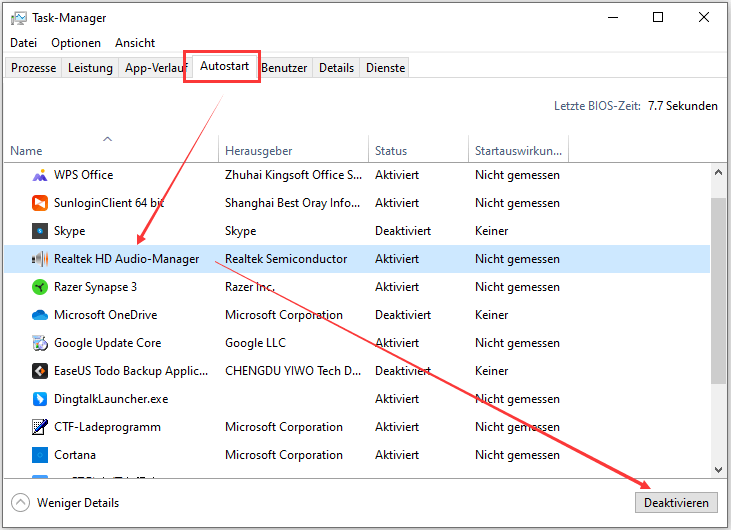Select the Realtek HD Audio-Manager row
Viewport: 731px width, 530px height.
pos(126,259)
